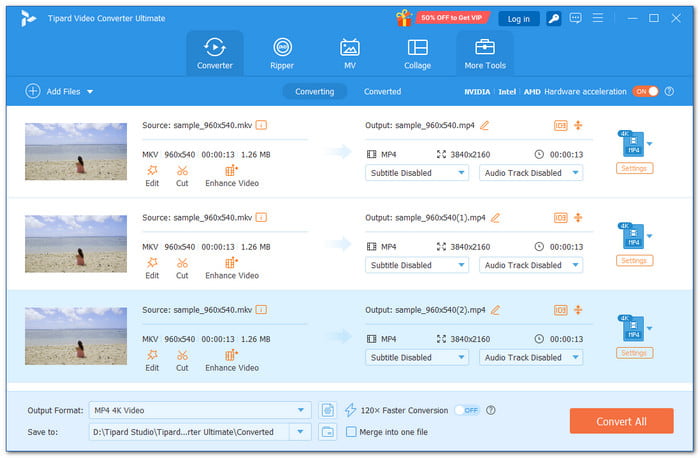The width and height of the screenshot is (700, 458).
Task: Cut the second video
Action: (182, 269)
